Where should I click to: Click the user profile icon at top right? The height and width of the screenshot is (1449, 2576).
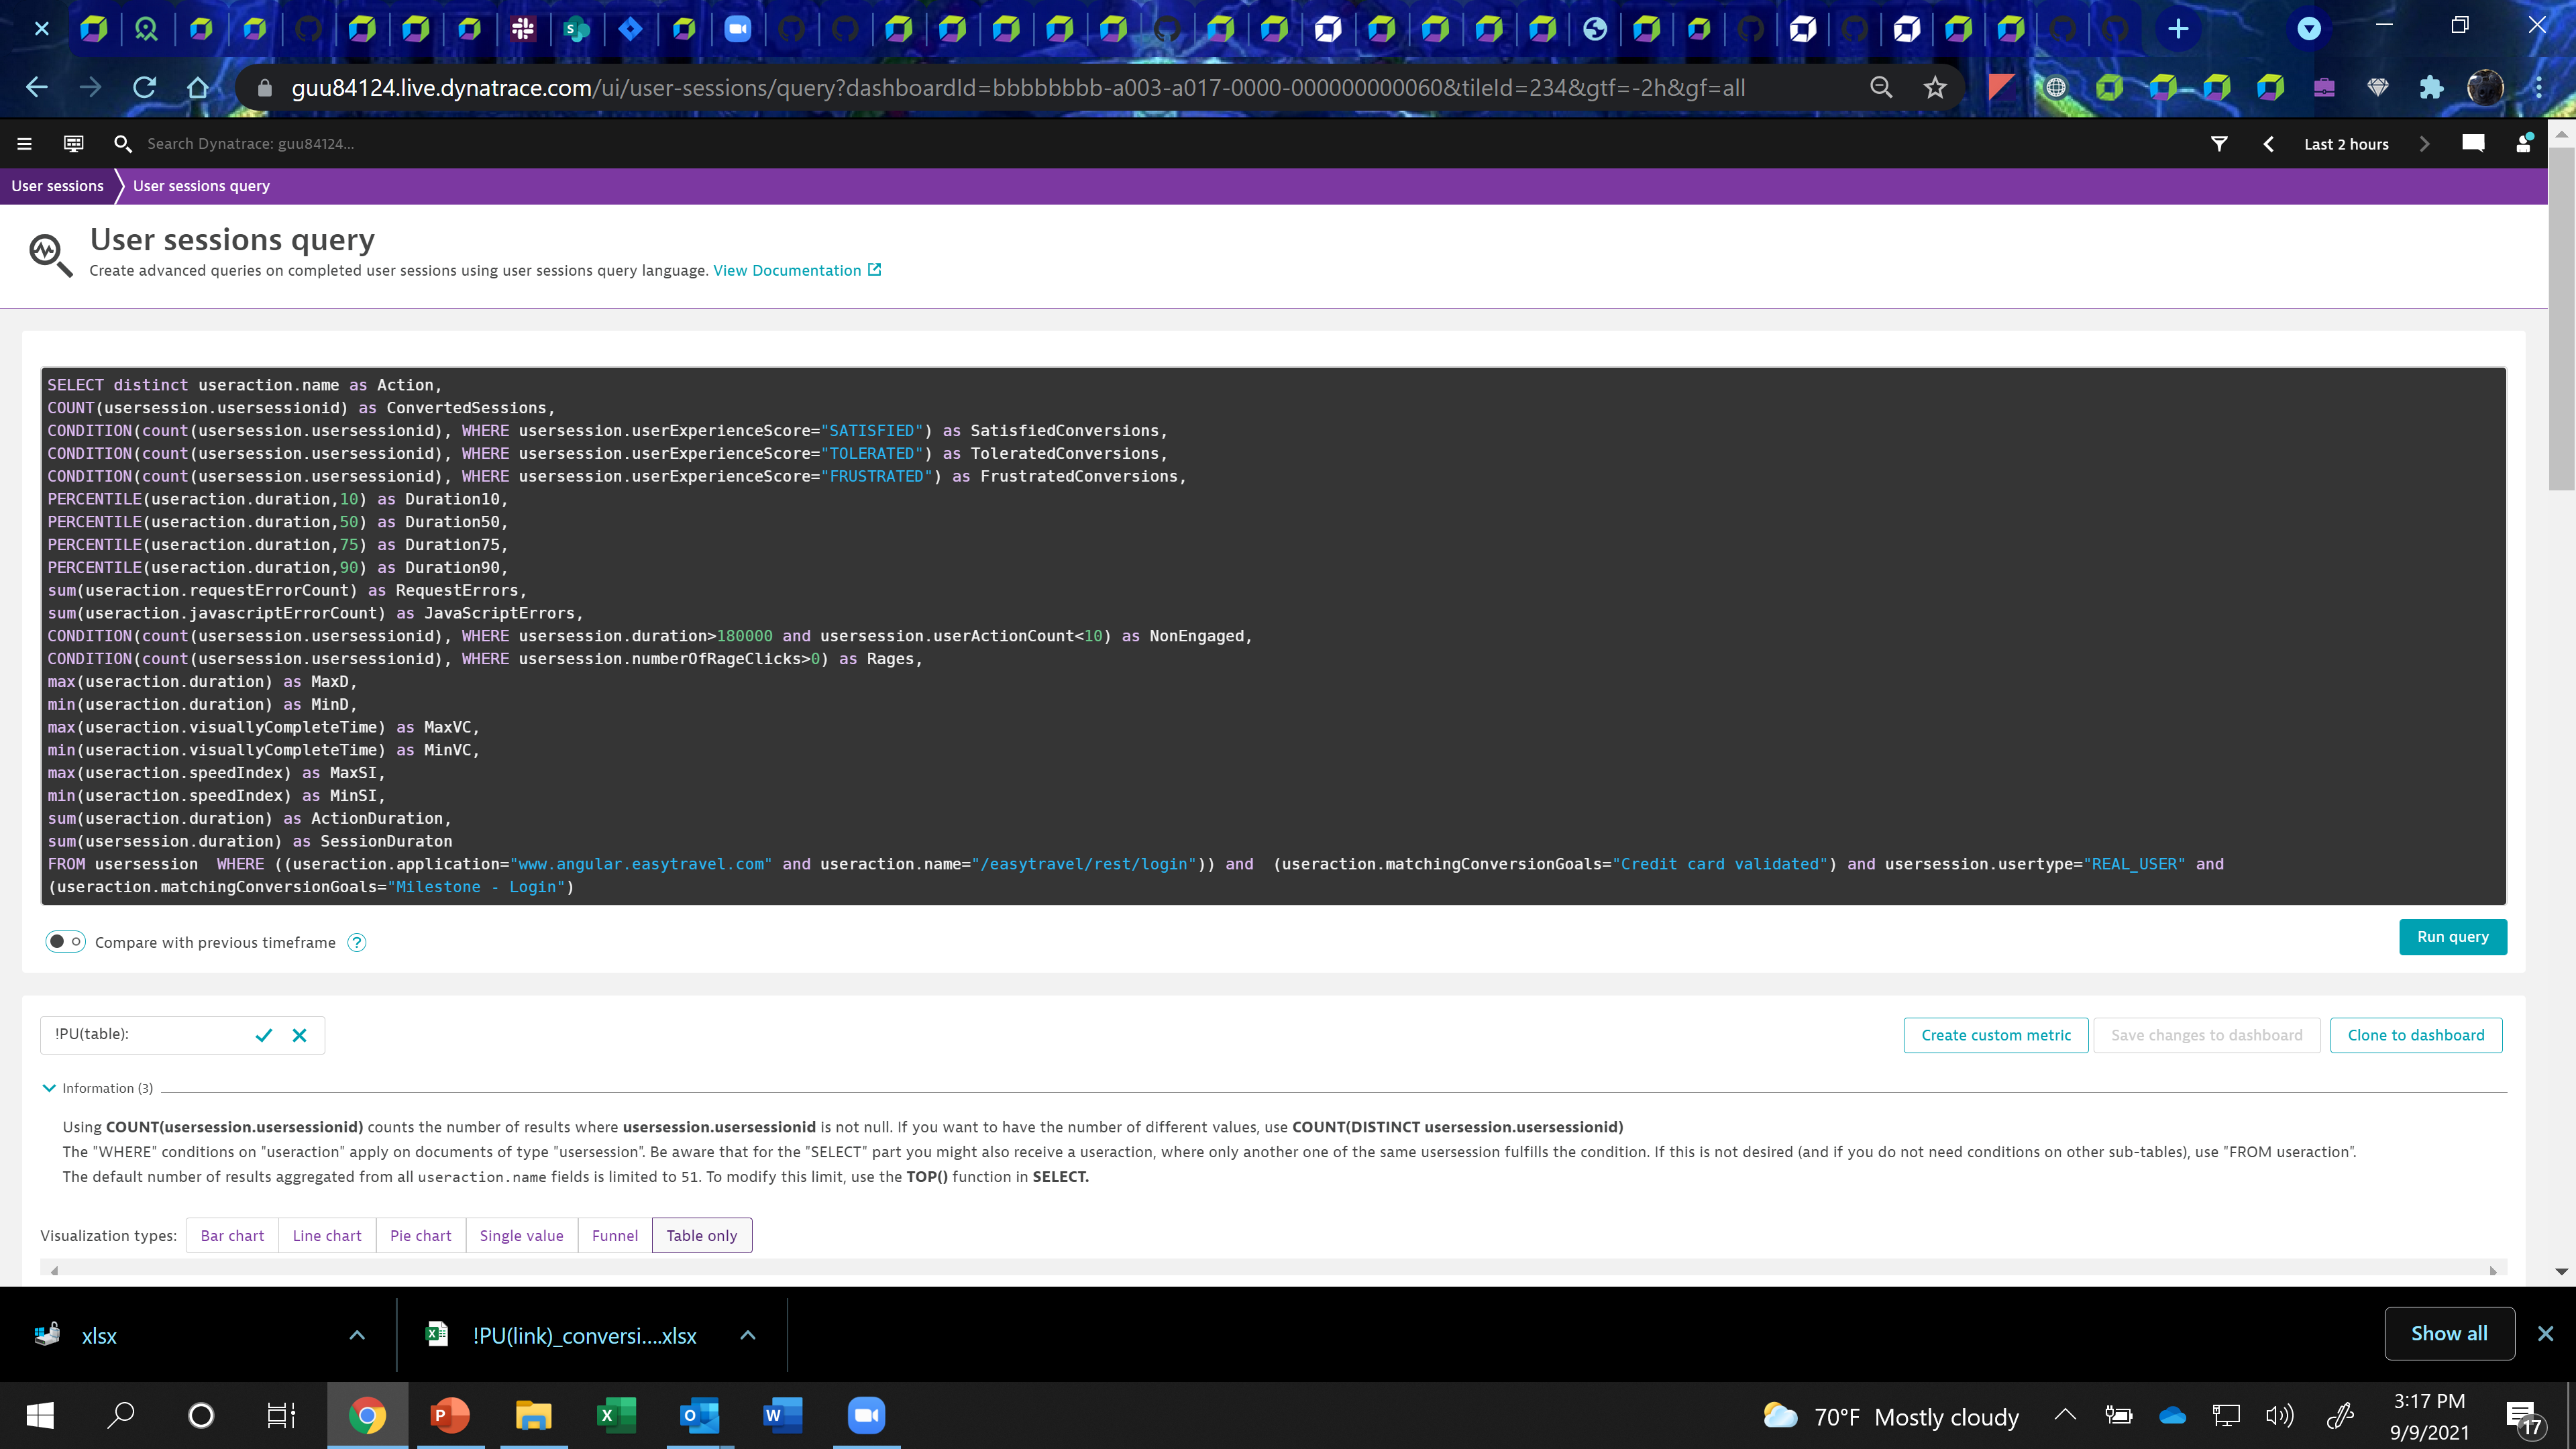pyautogui.click(x=2523, y=143)
